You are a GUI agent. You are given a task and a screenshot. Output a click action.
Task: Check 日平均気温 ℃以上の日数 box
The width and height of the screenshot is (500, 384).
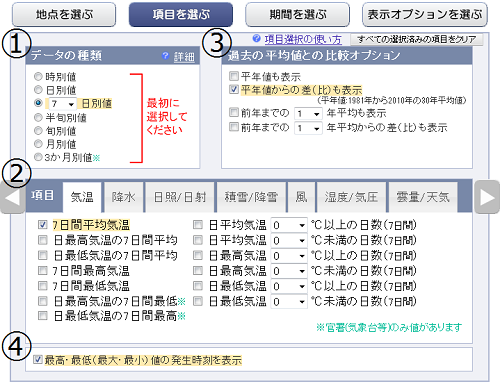198,225
